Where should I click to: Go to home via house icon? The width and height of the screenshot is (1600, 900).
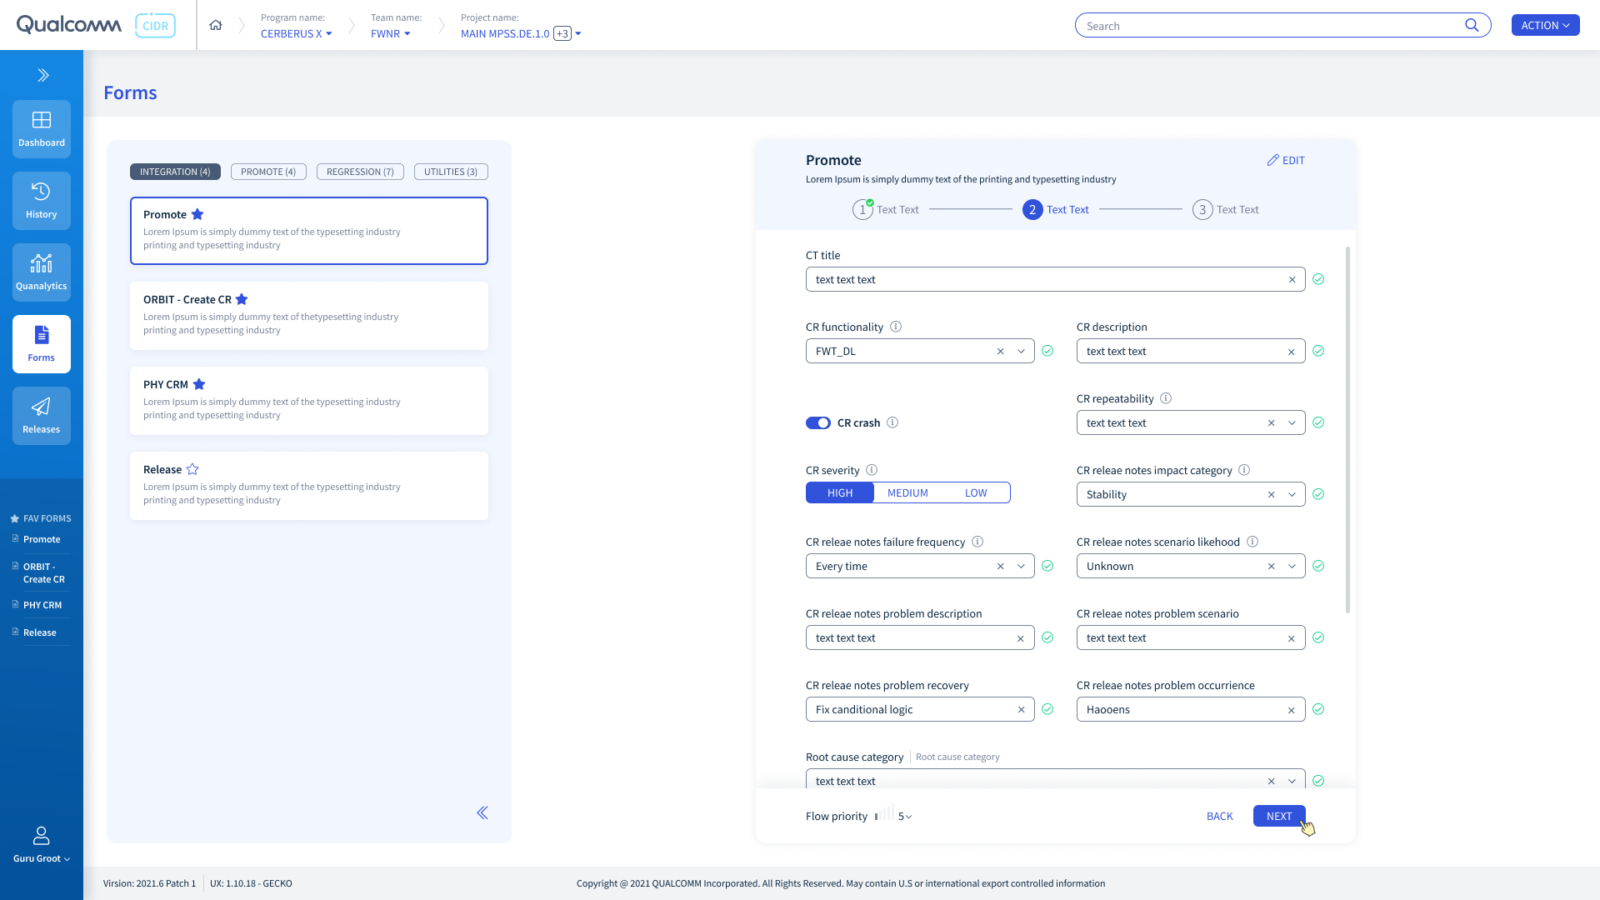(x=216, y=25)
